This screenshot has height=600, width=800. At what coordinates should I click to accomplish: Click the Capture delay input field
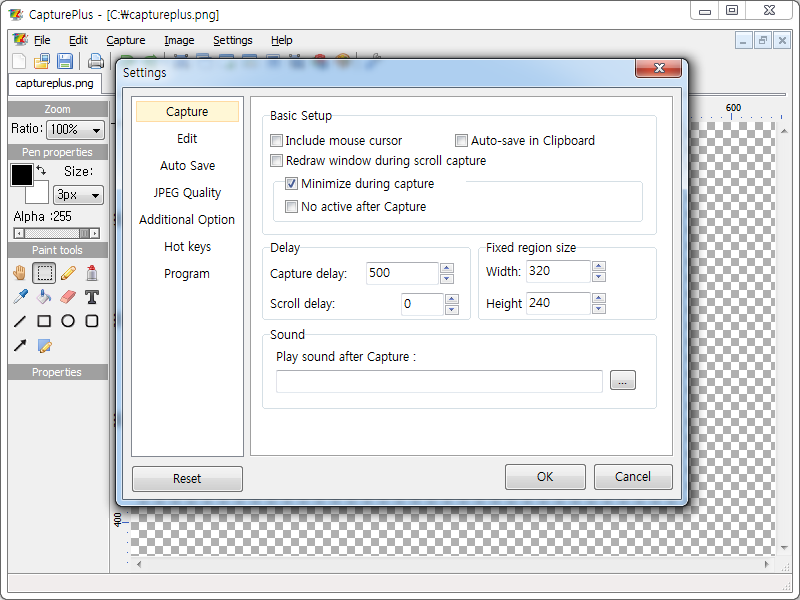tap(402, 273)
